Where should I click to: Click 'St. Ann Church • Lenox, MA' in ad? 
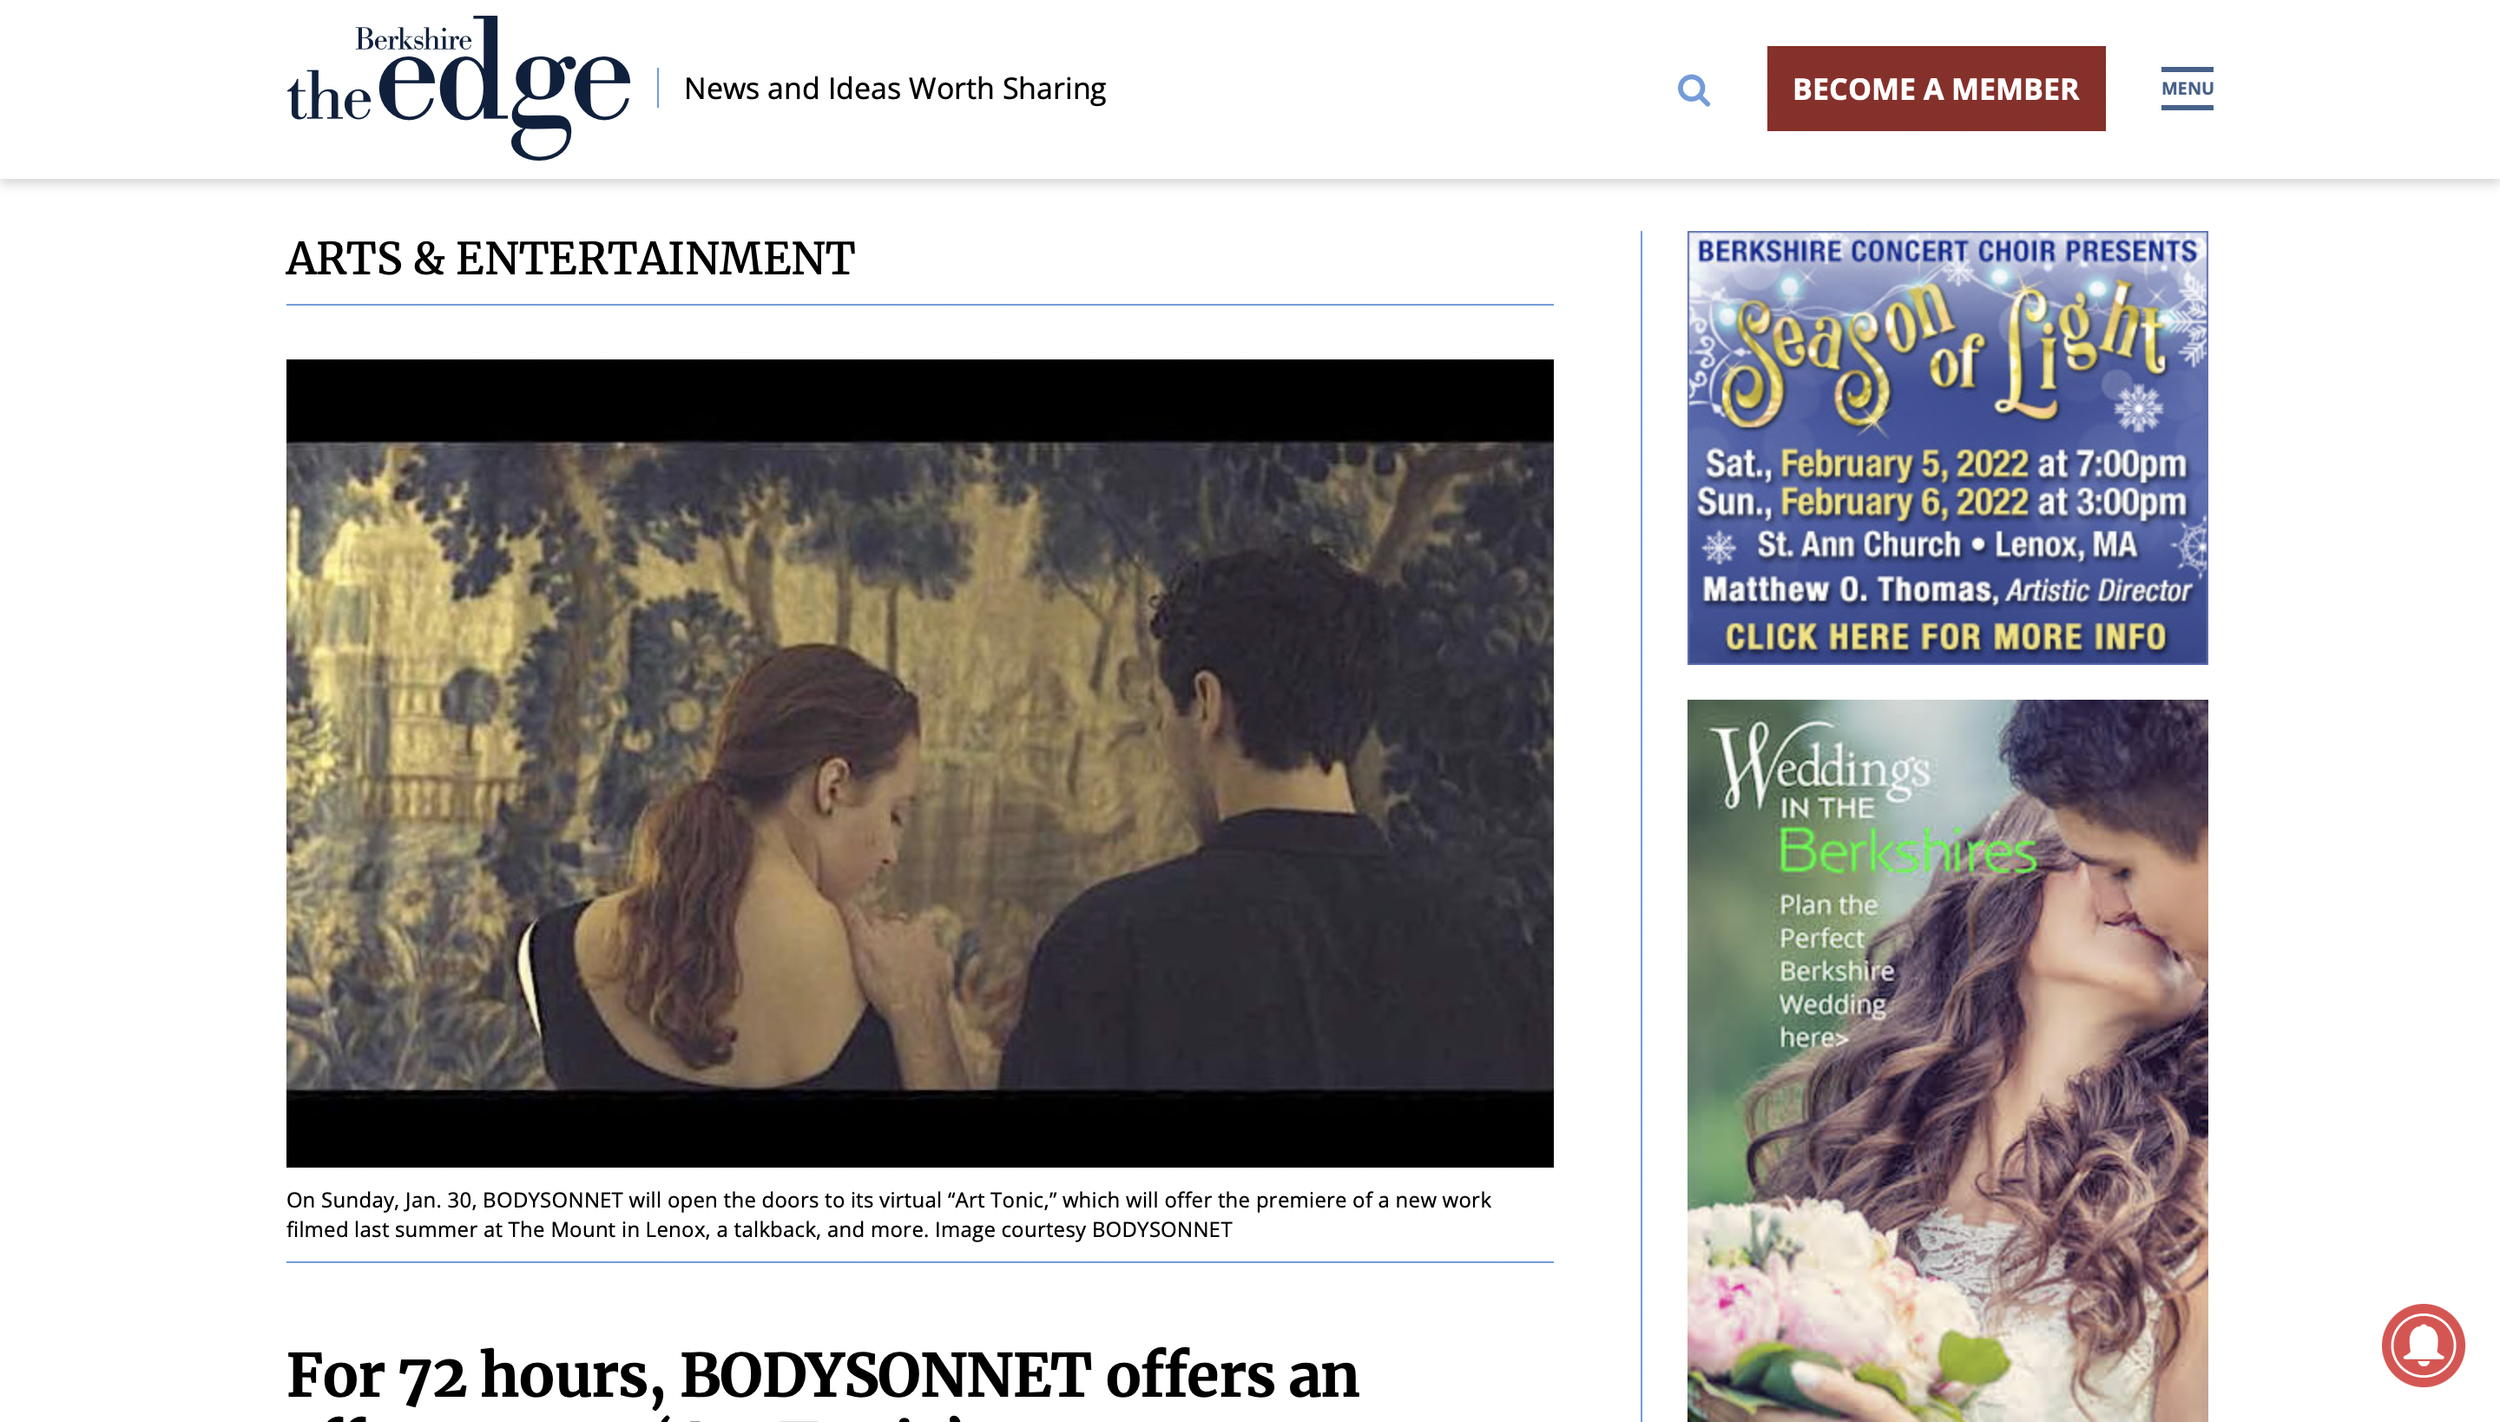pyautogui.click(x=1946, y=545)
